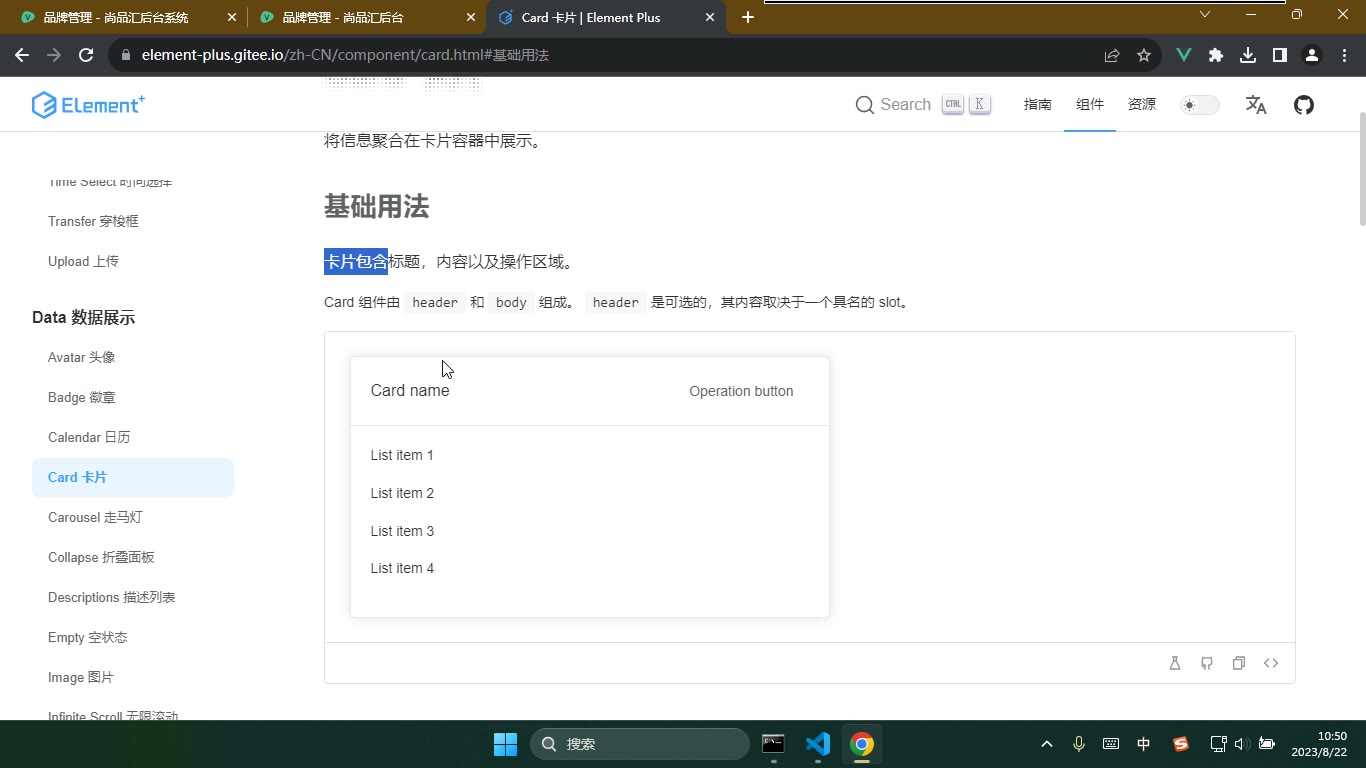Open the GitHub repository icon
Viewport: 1366px width, 768px height.
[1304, 105]
